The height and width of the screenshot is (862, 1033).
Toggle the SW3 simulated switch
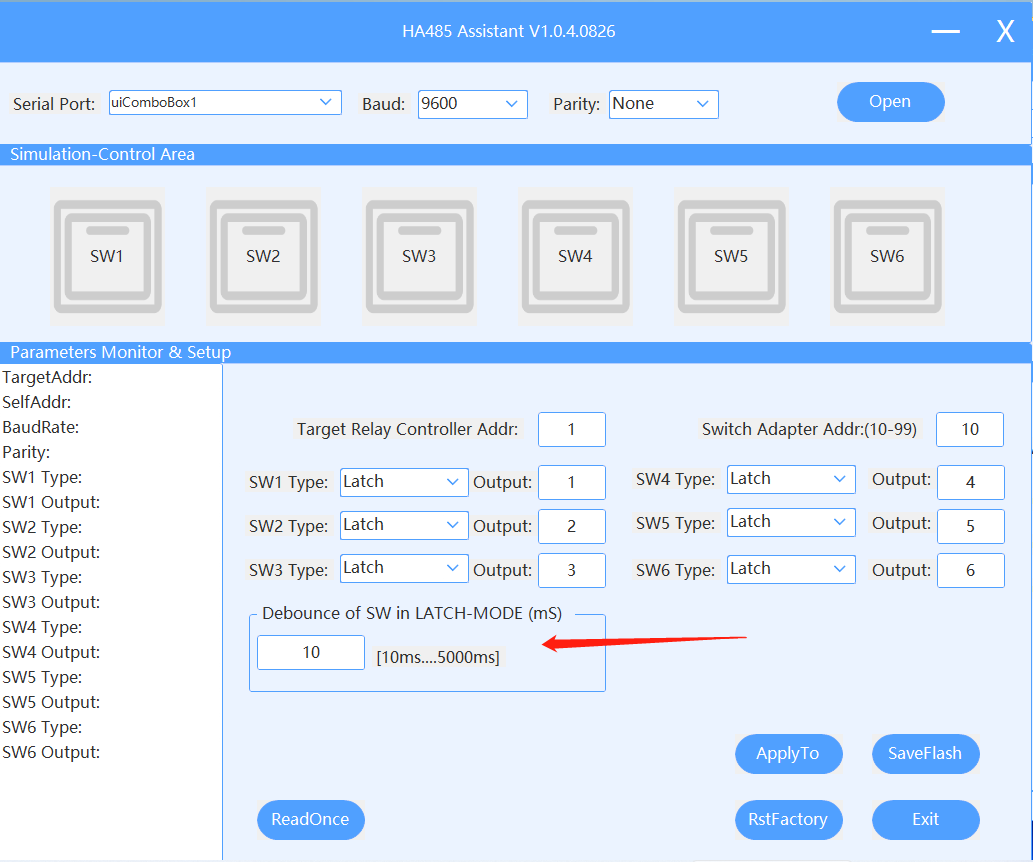(x=419, y=256)
